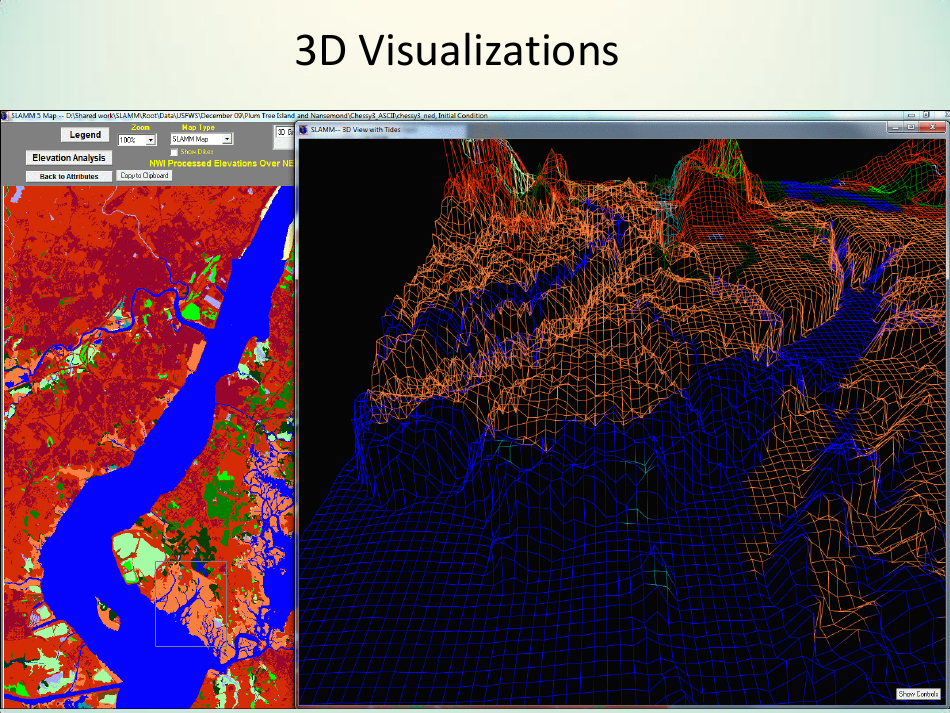
Task: Click Show Controls in the 3D view
Action: [x=918, y=694]
